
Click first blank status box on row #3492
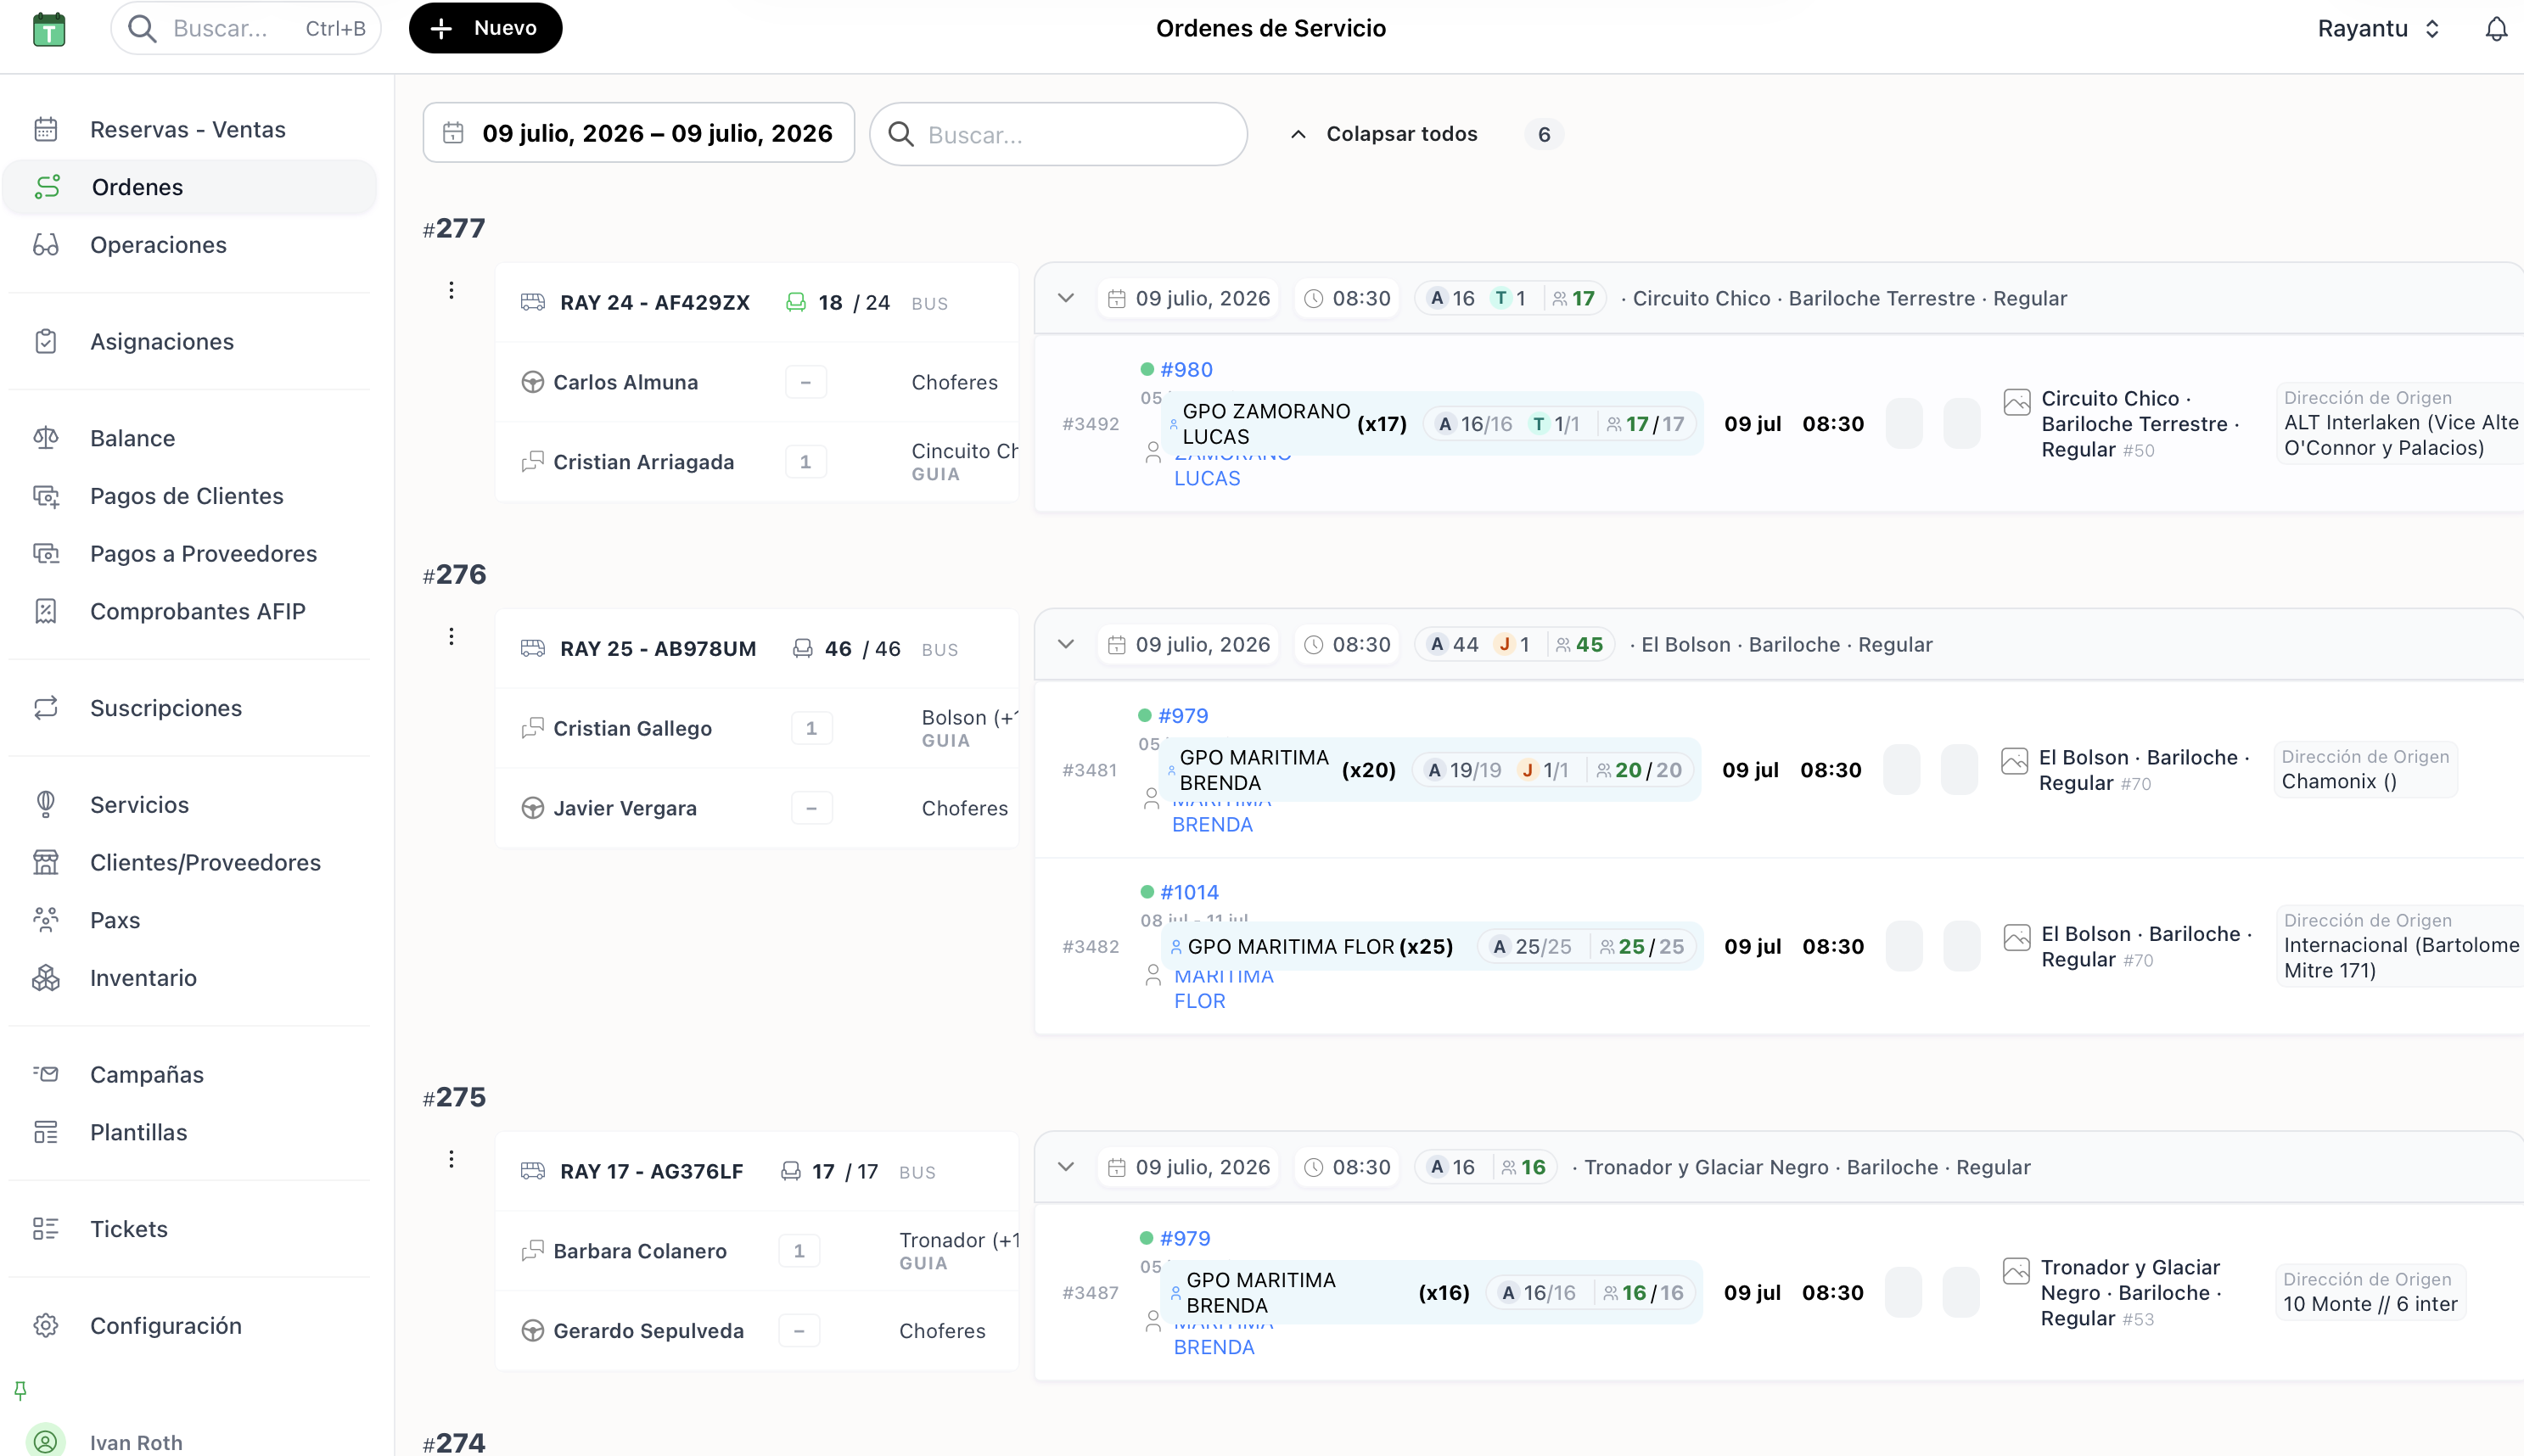[x=1904, y=424]
